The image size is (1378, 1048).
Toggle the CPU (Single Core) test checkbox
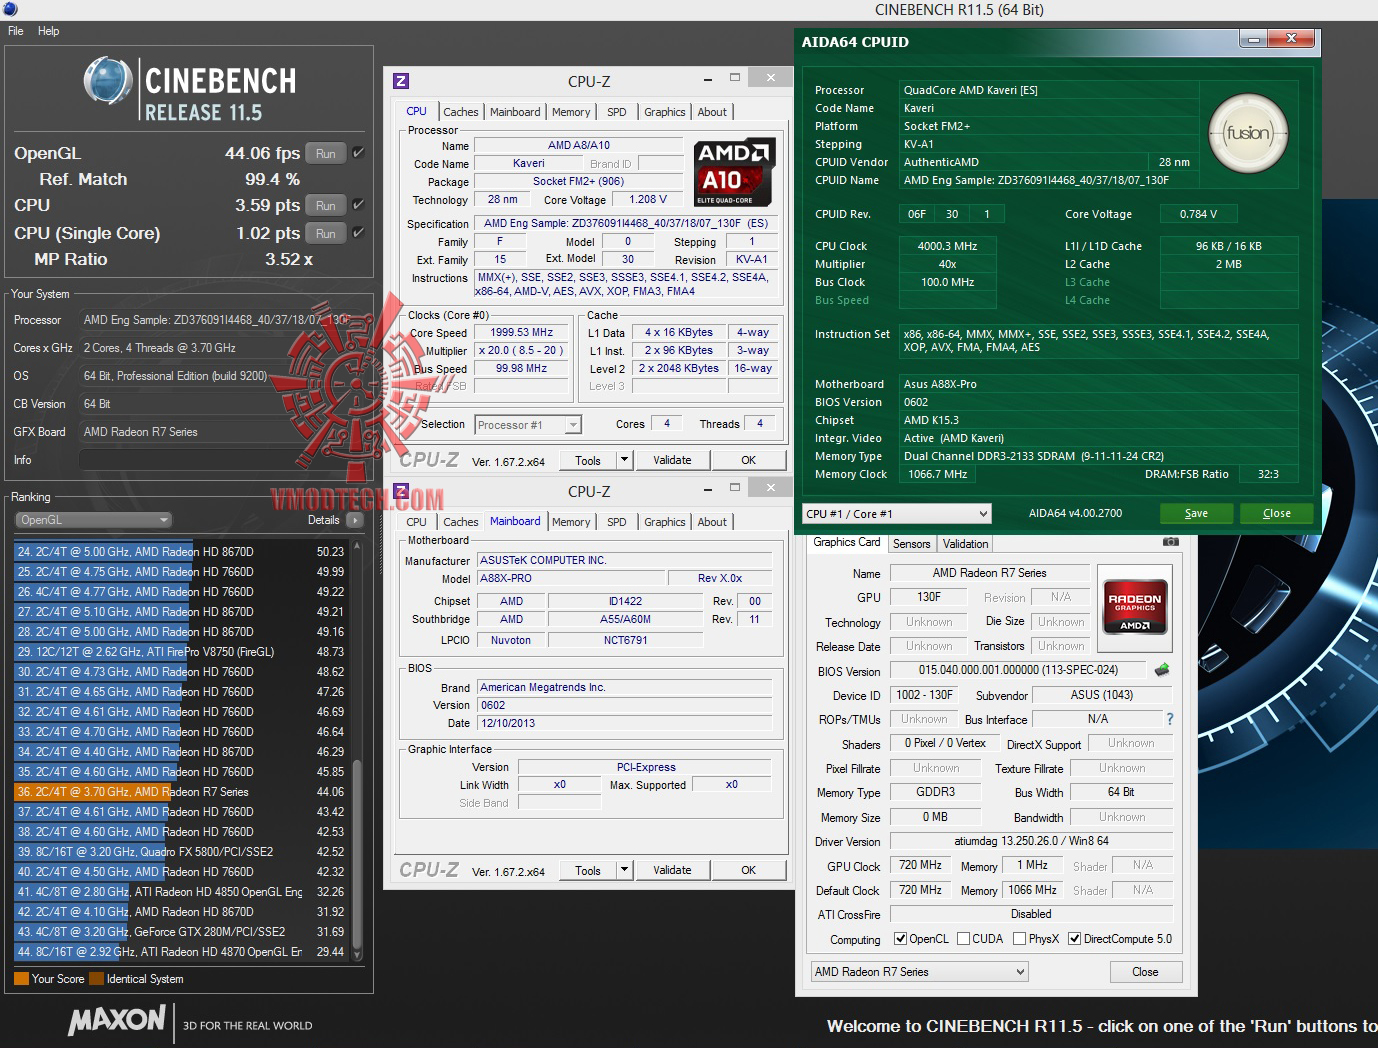358,233
